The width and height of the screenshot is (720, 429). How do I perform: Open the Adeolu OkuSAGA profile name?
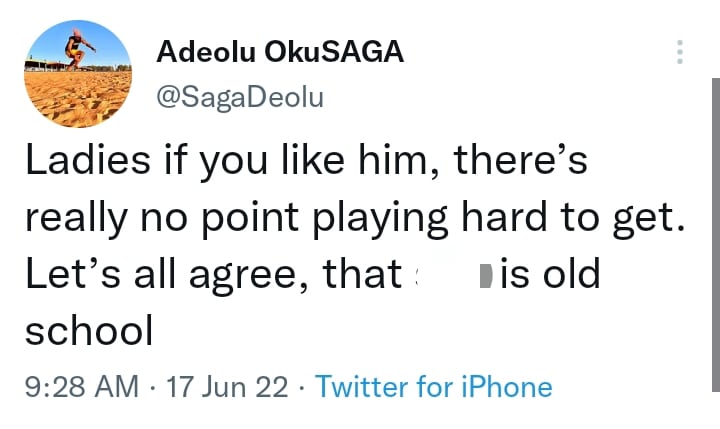point(280,53)
